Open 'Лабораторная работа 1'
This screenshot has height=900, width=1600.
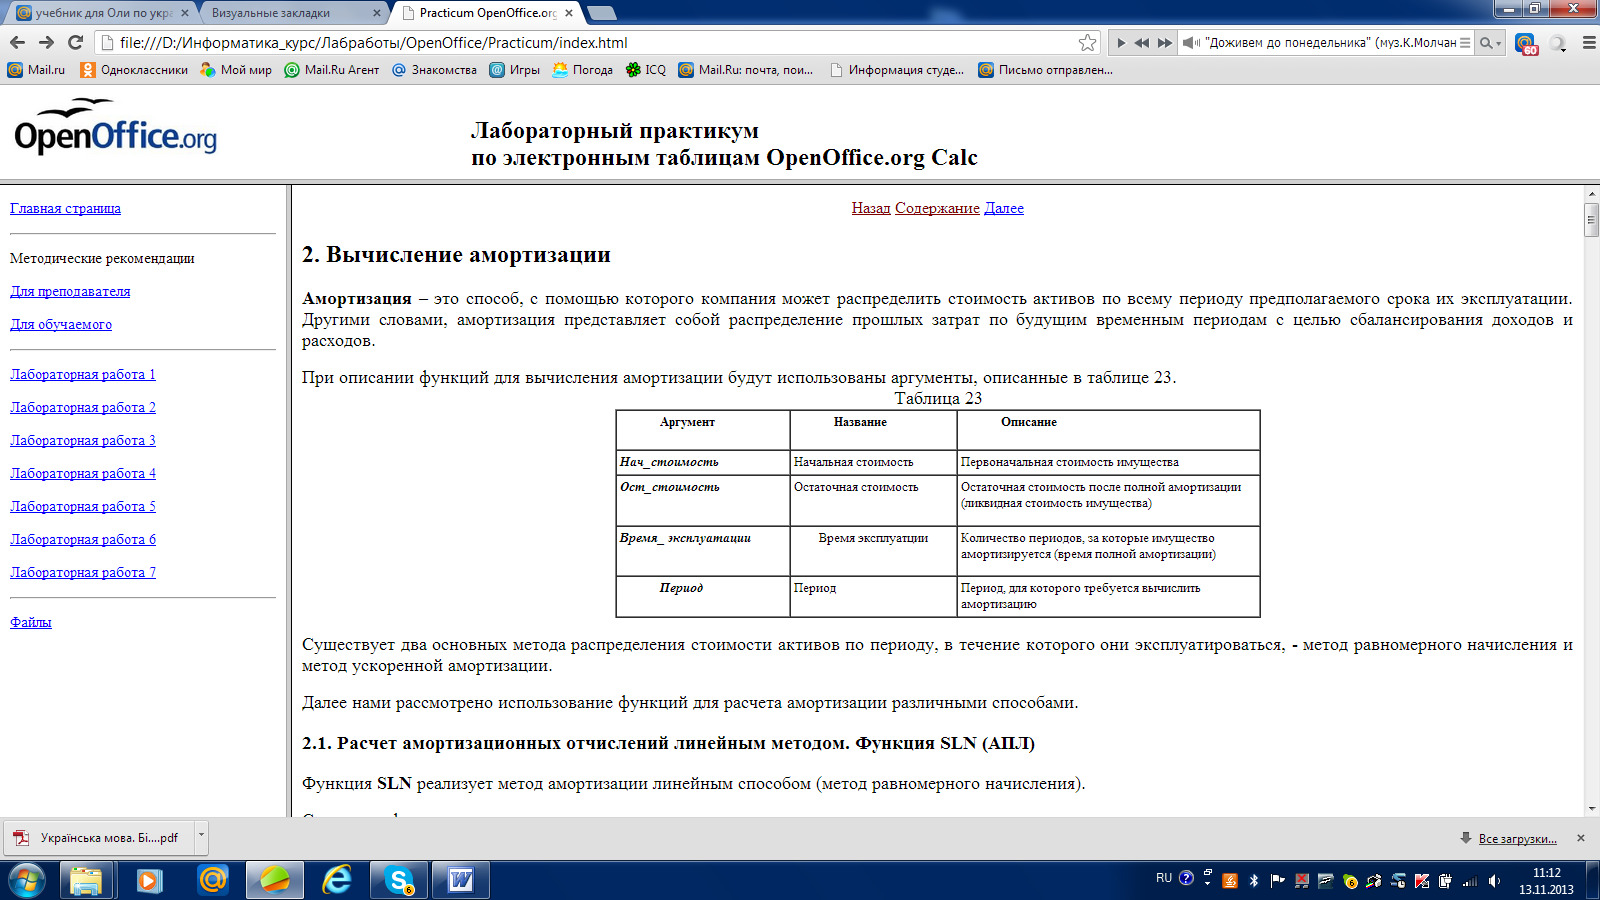click(83, 374)
